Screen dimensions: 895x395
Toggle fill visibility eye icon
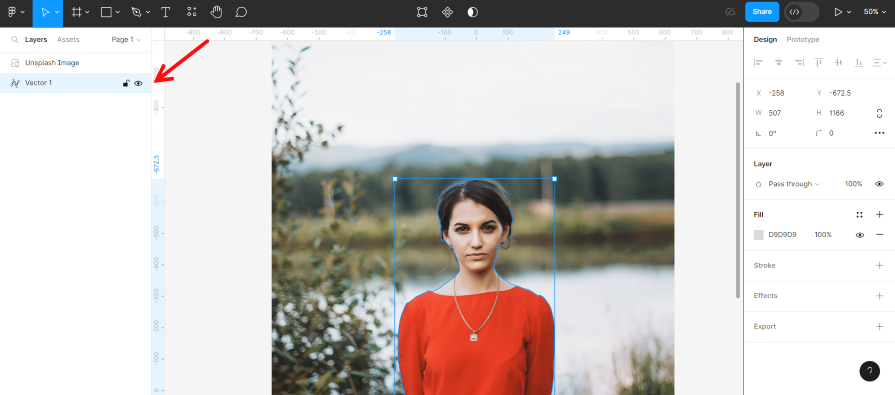point(860,235)
